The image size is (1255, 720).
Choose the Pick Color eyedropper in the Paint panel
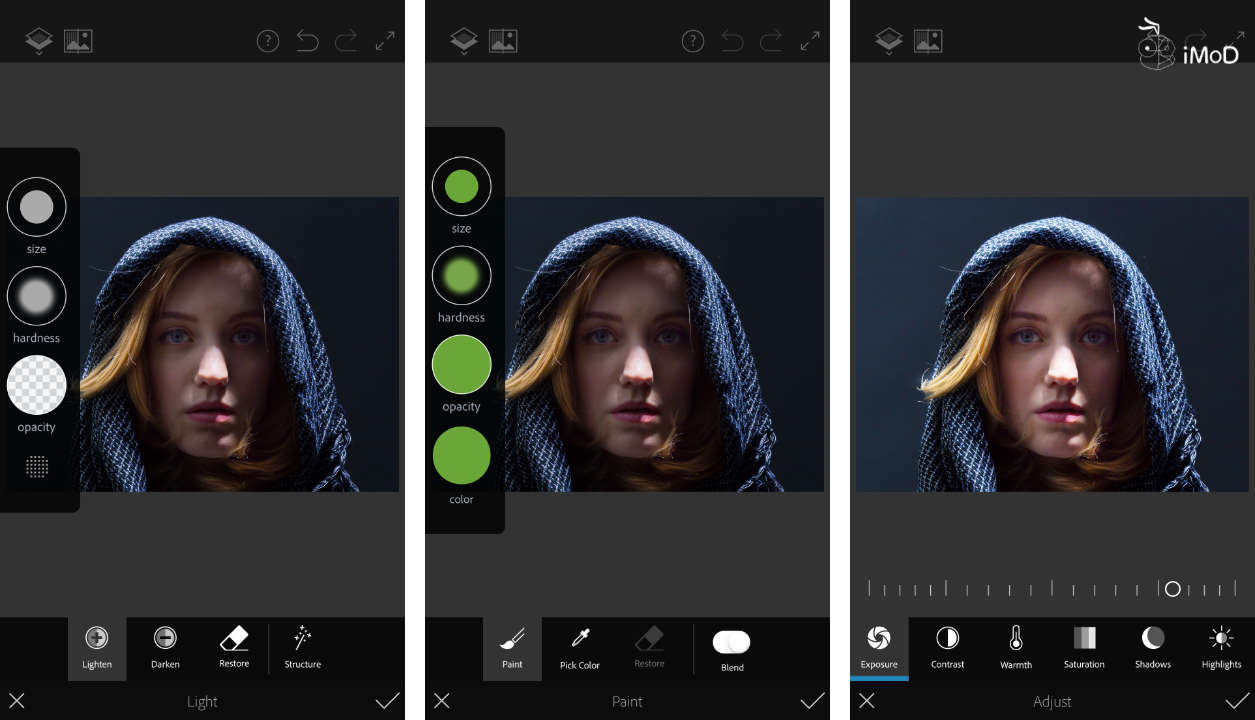(579, 647)
